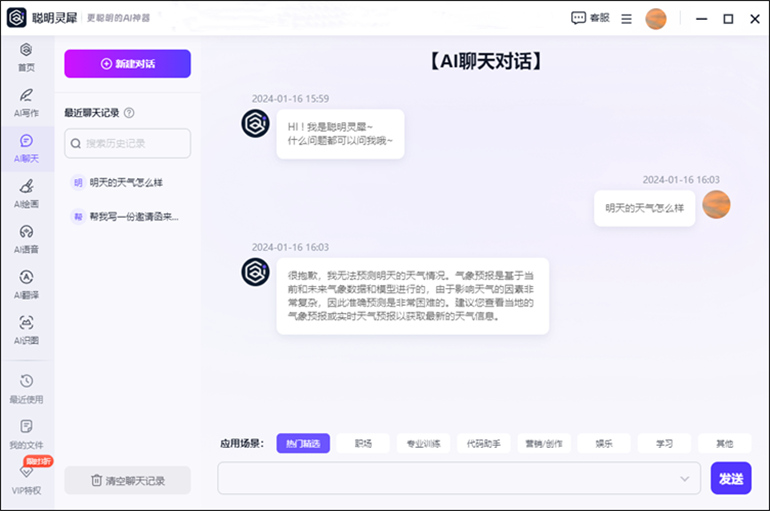Screen dimensions: 770x511
Task: Click the 聪明灵犀 app logo
Action: tap(16, 18)
